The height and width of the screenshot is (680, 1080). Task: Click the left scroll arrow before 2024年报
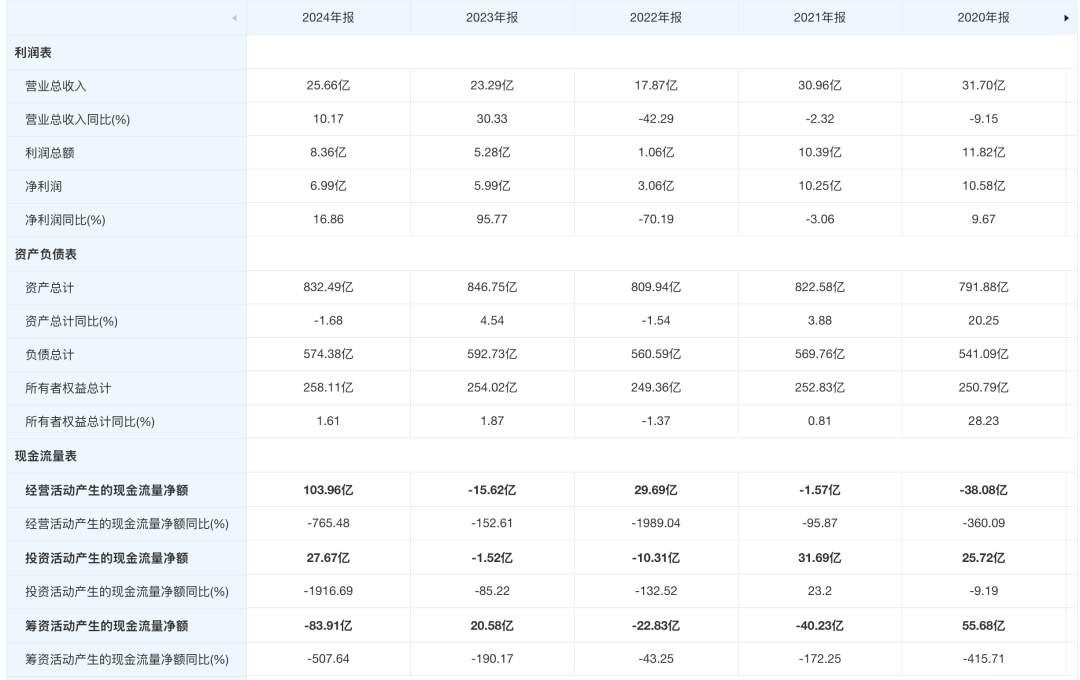coord(234,18)
